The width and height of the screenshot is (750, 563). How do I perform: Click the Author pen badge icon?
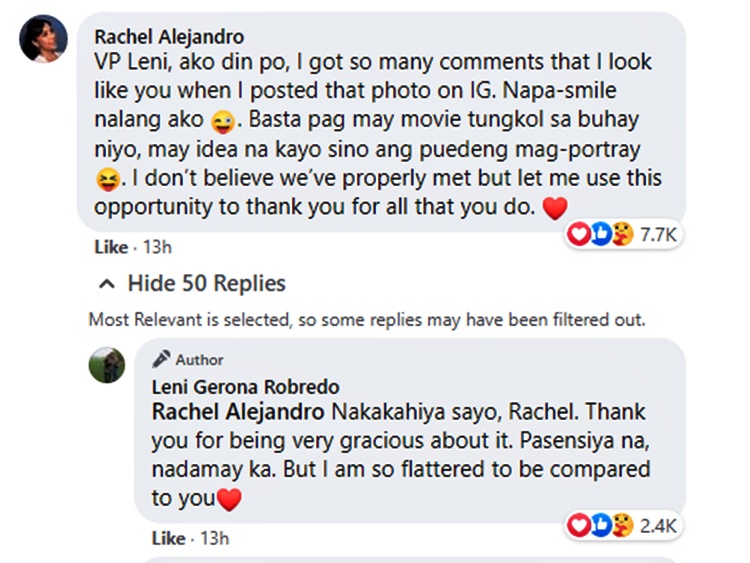[x=161, y=360]
